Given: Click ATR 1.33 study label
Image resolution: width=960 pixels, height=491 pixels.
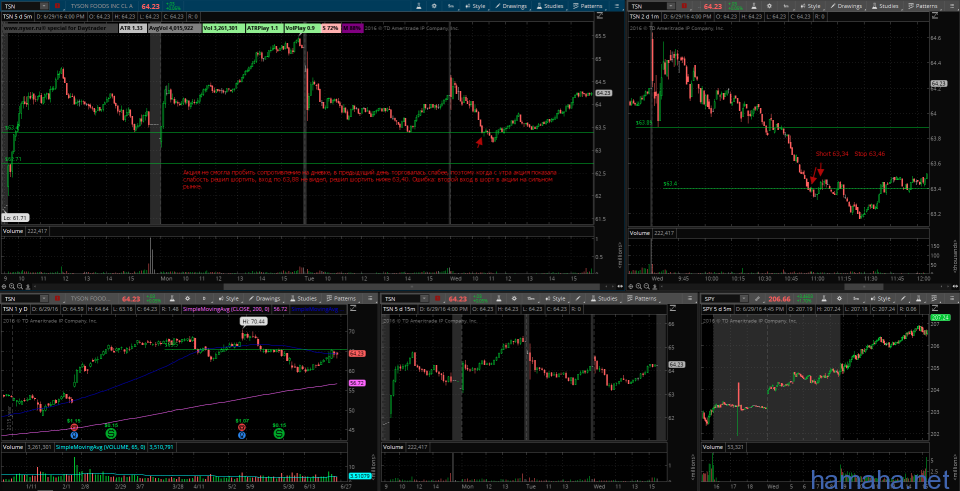Looking at the screenshot, I should [131, 28].
